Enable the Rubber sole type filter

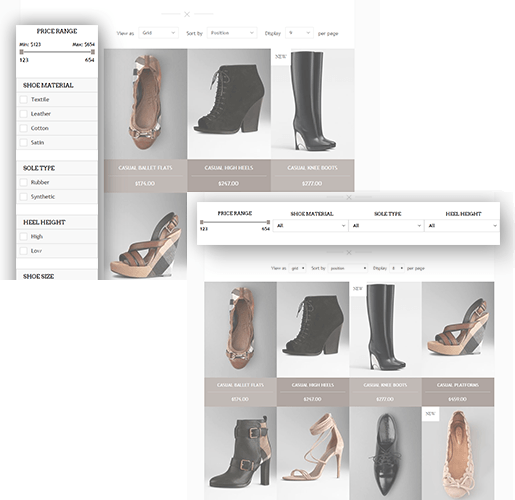click(23, 182)
